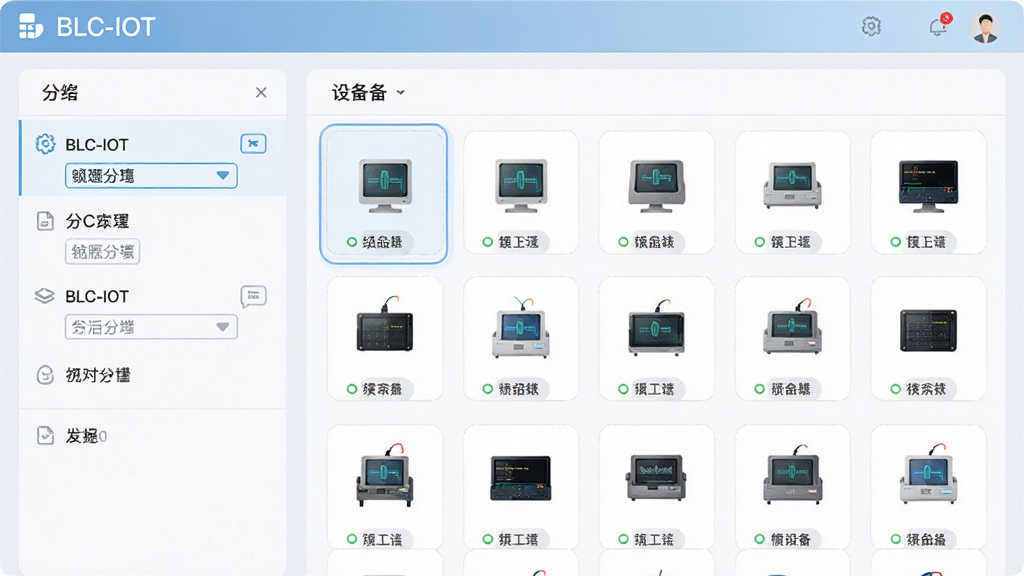Open the third monitor device card in the top row
The image size is (1024, 576).
[656, 193]
